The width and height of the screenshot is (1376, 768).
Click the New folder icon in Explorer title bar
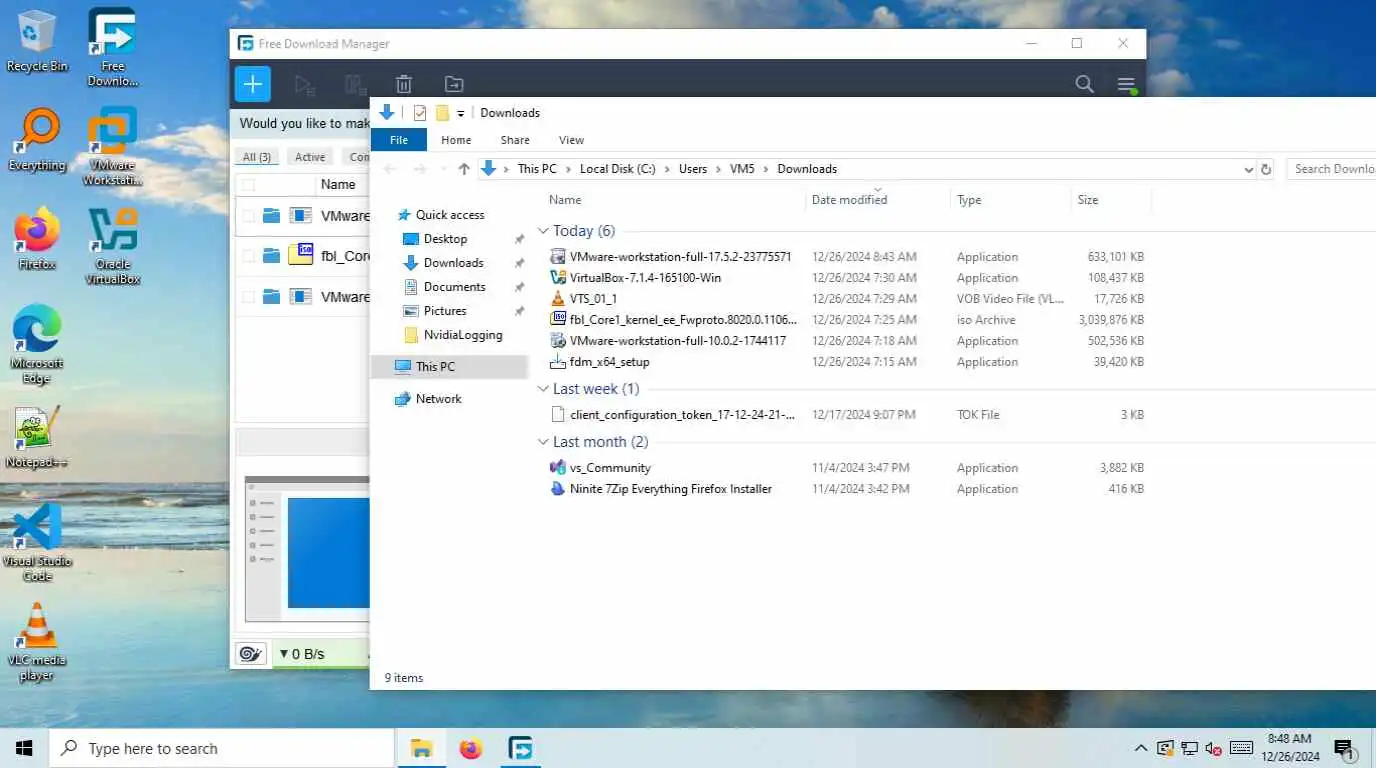tap(442, 113)
